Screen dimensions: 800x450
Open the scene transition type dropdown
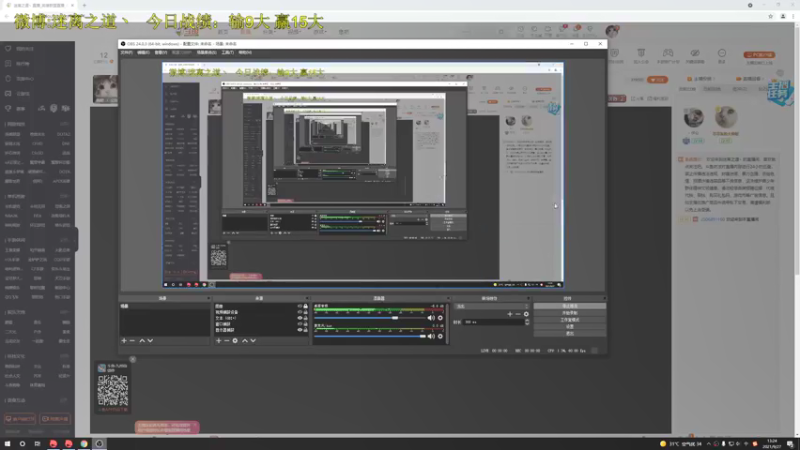[492, 307]
